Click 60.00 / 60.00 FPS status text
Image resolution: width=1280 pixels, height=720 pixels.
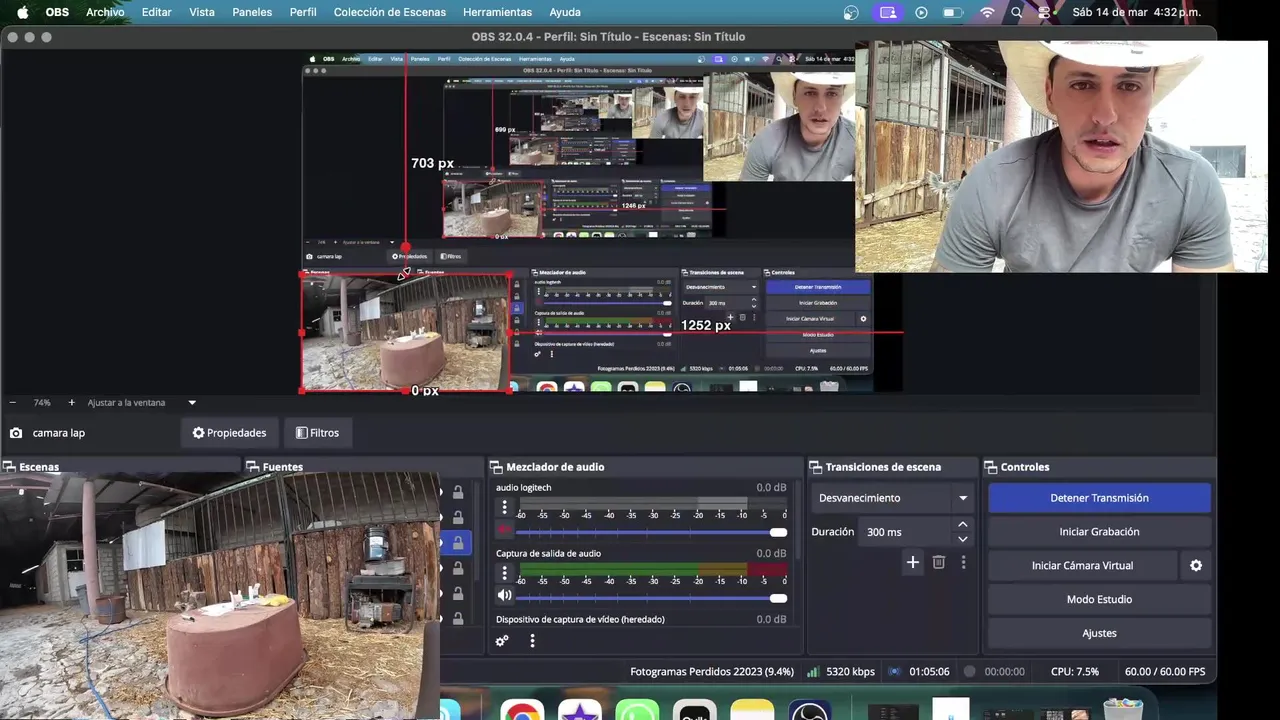1165,672
